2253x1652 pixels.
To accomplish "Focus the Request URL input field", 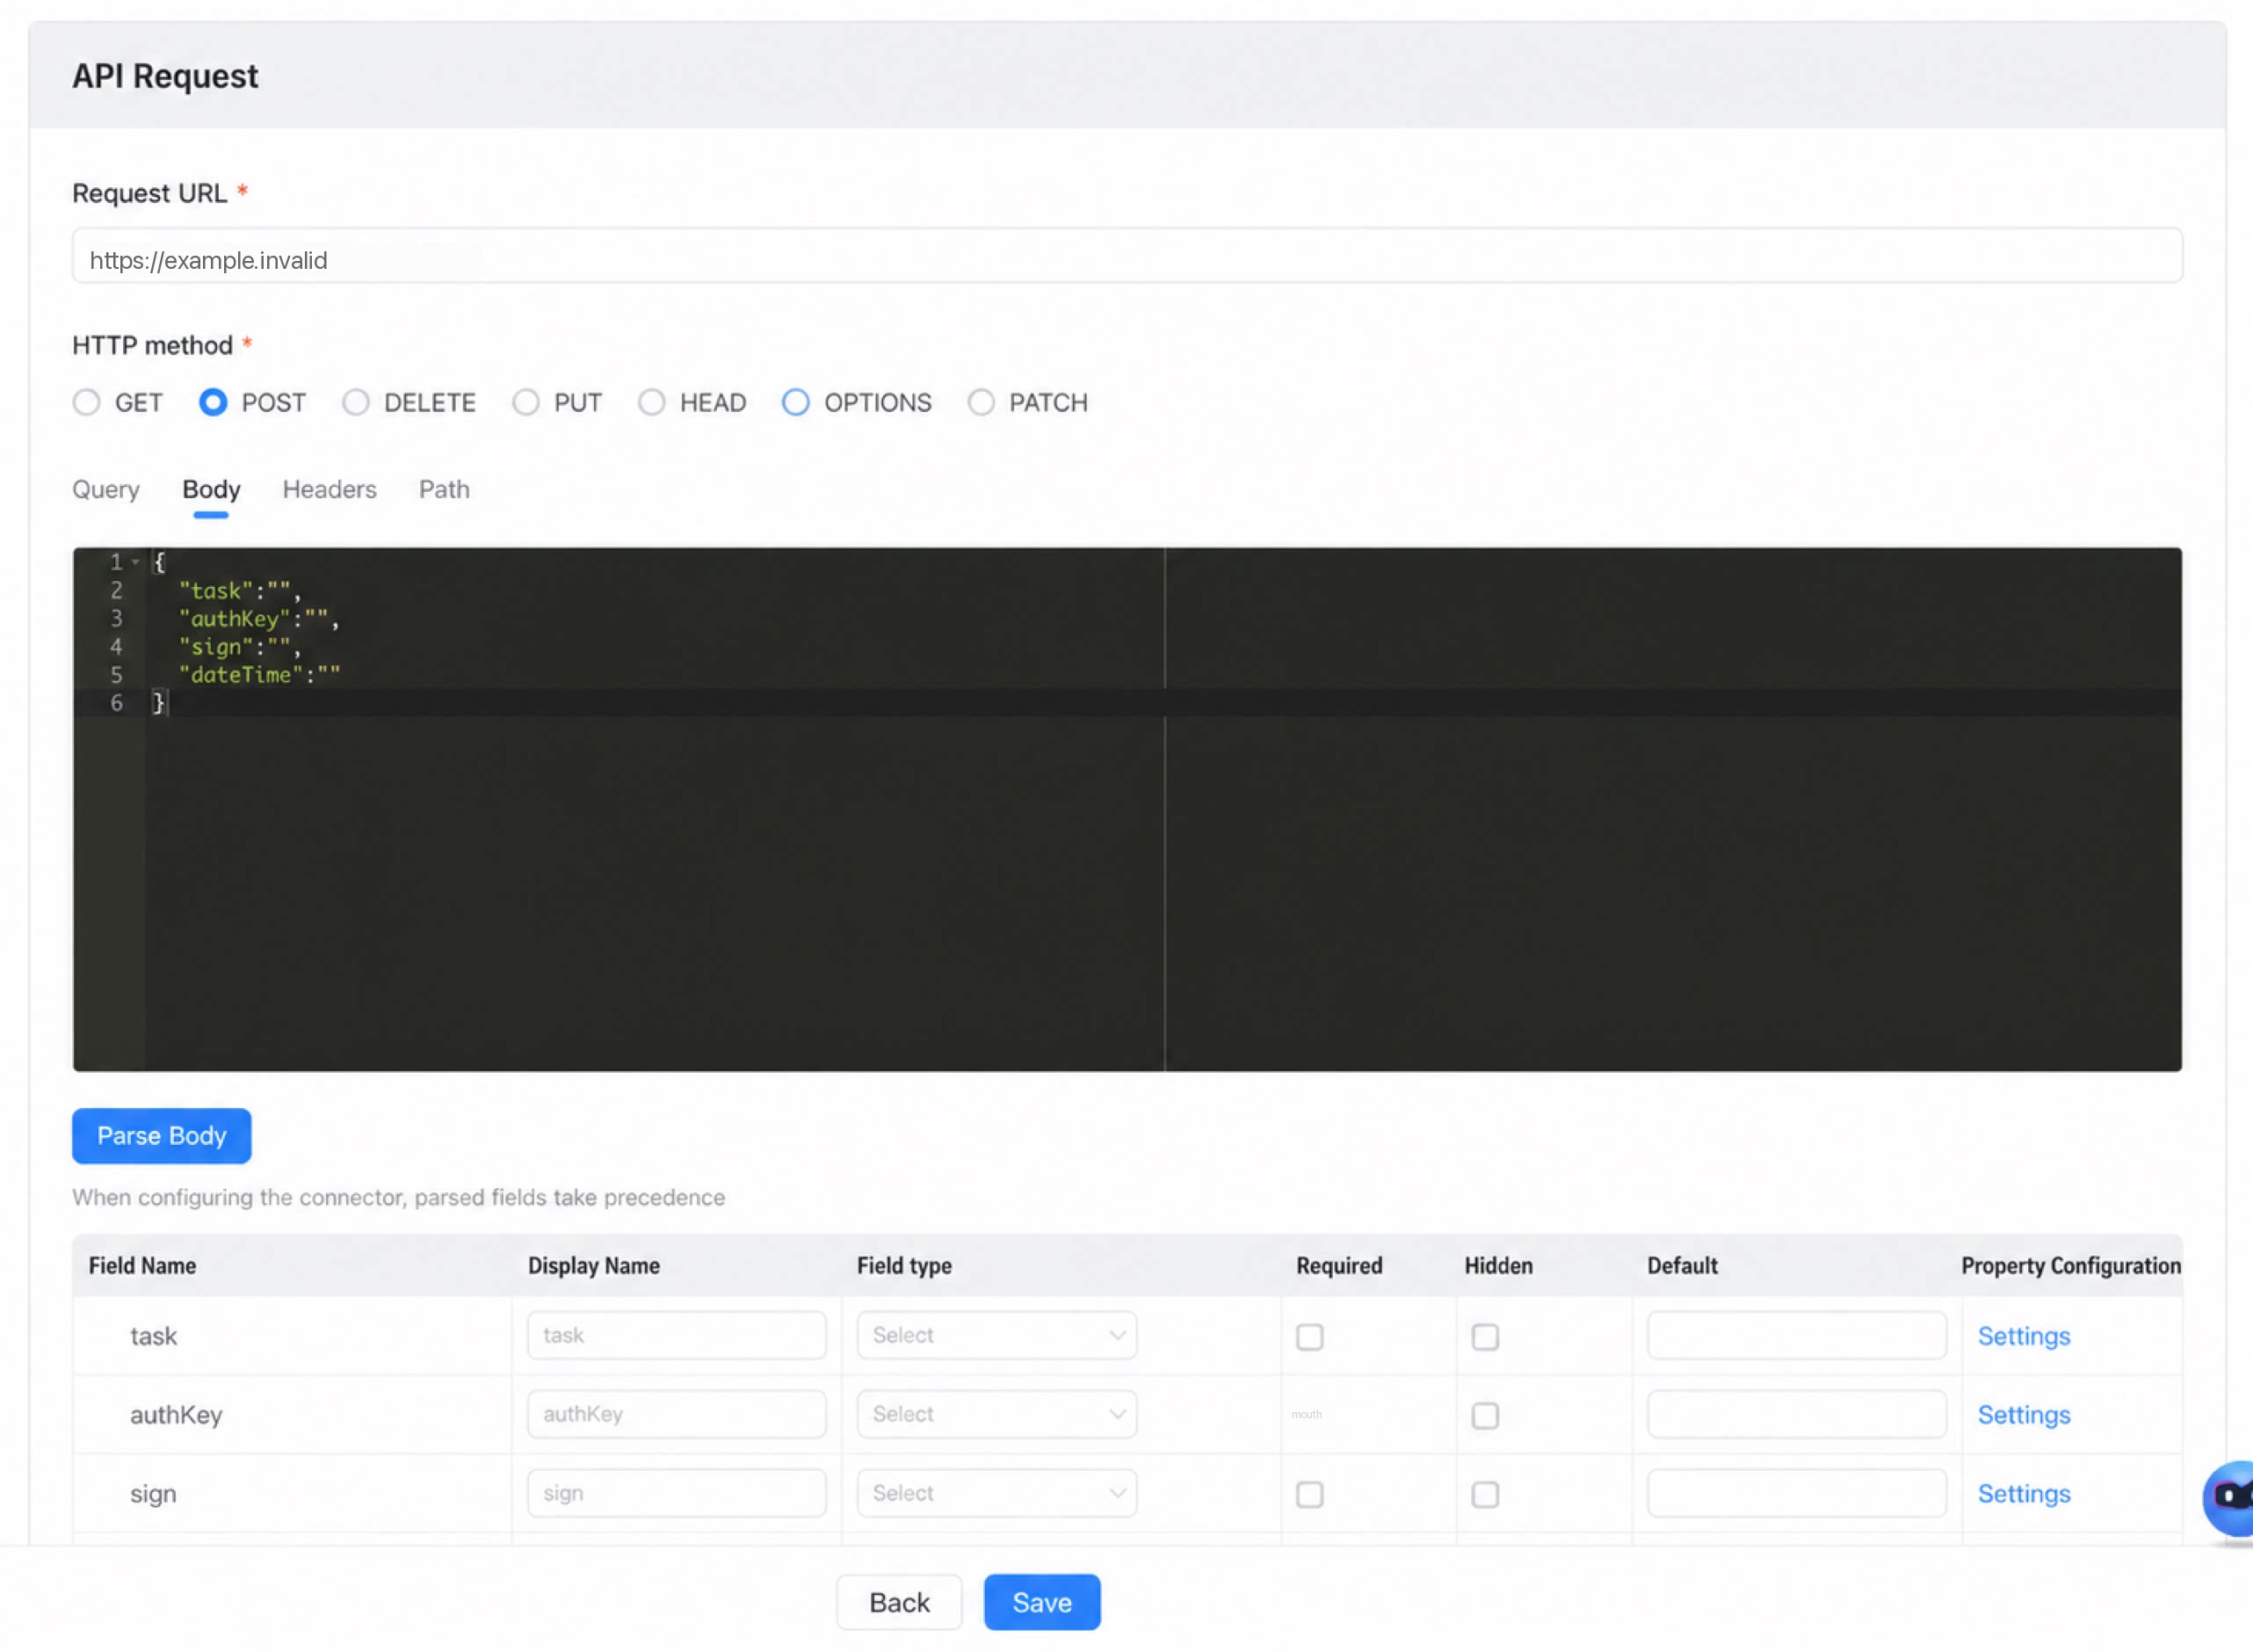I will coord(1127,256).
